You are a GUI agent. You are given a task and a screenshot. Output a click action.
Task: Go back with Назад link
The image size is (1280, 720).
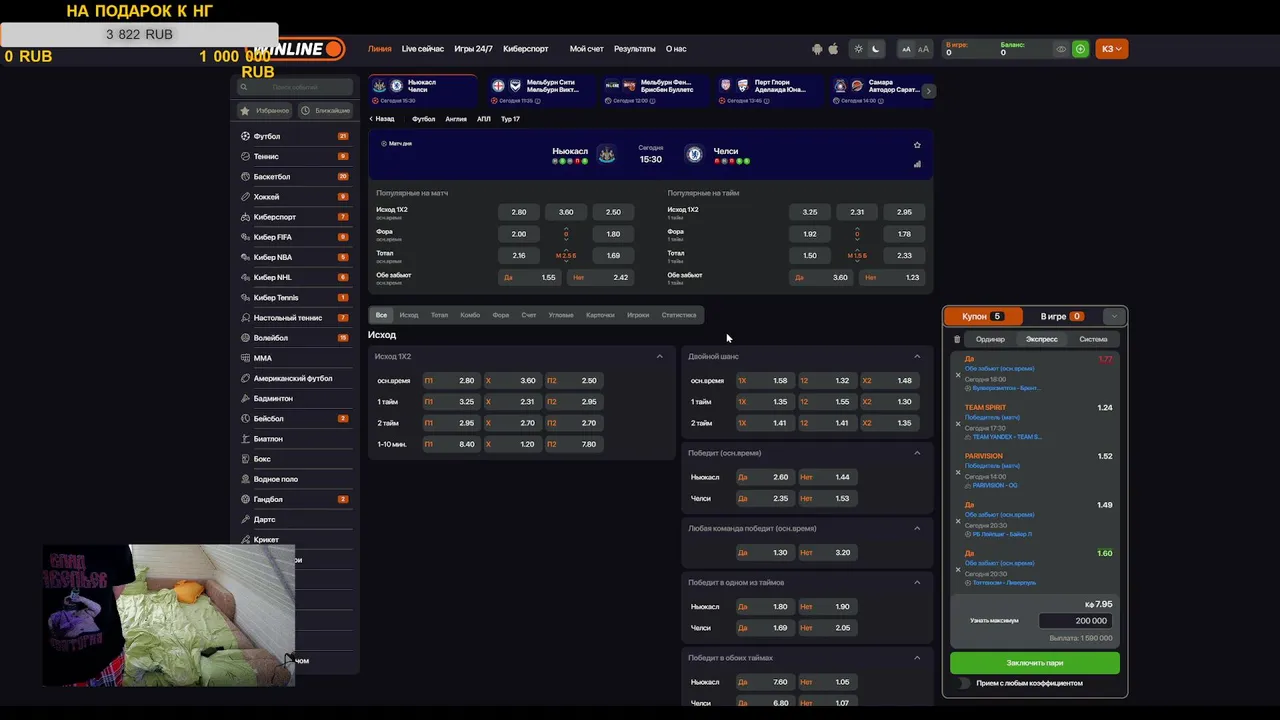[382, 119]
